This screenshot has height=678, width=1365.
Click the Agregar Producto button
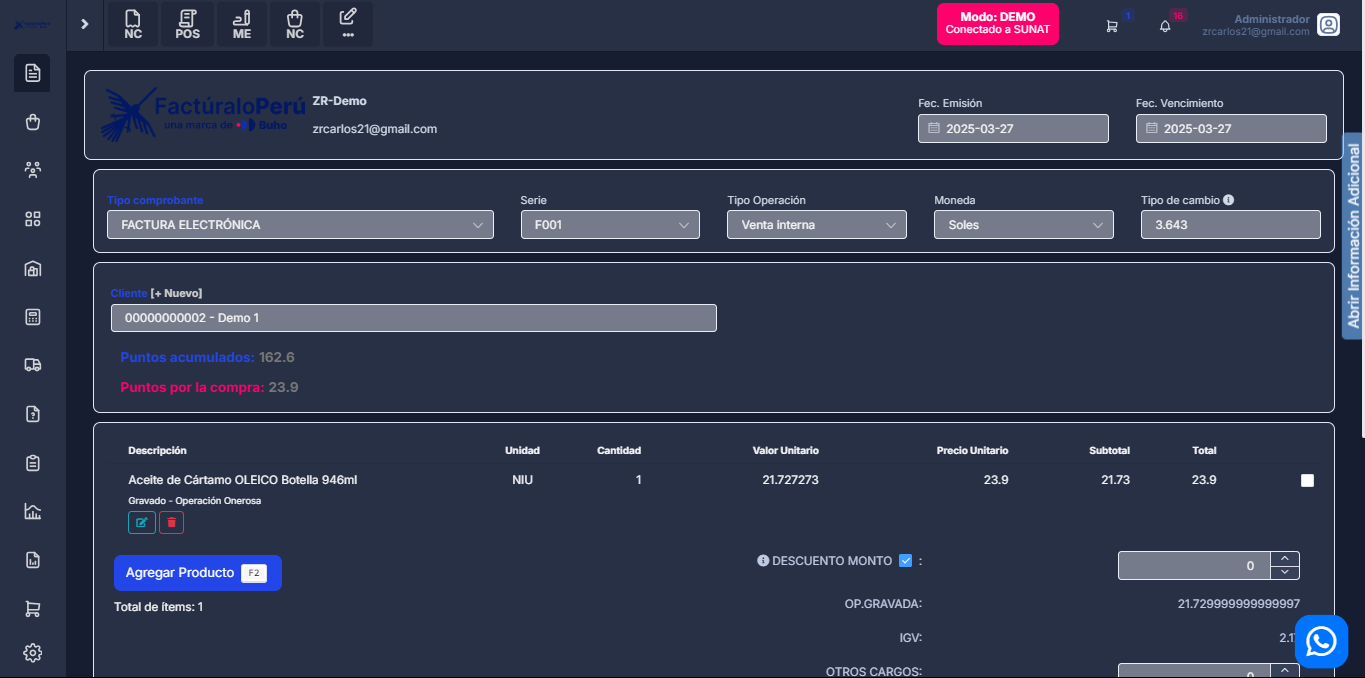(197, 573)
